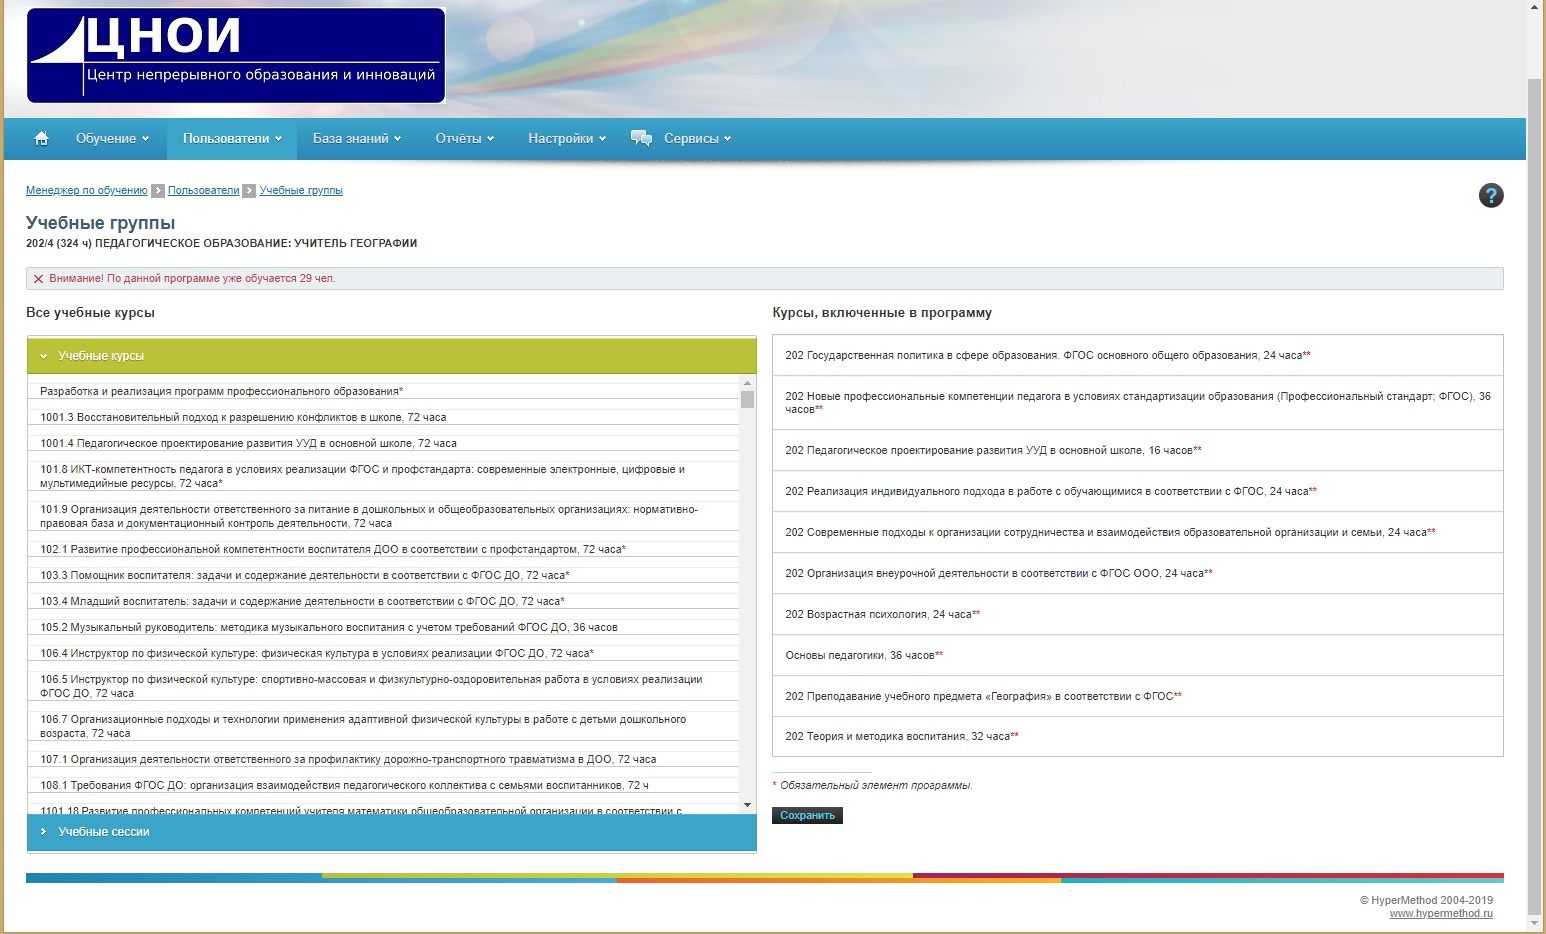Follow the Учебные группы breadcrumb link
The image size is (1546, 934).
[301, 190]
